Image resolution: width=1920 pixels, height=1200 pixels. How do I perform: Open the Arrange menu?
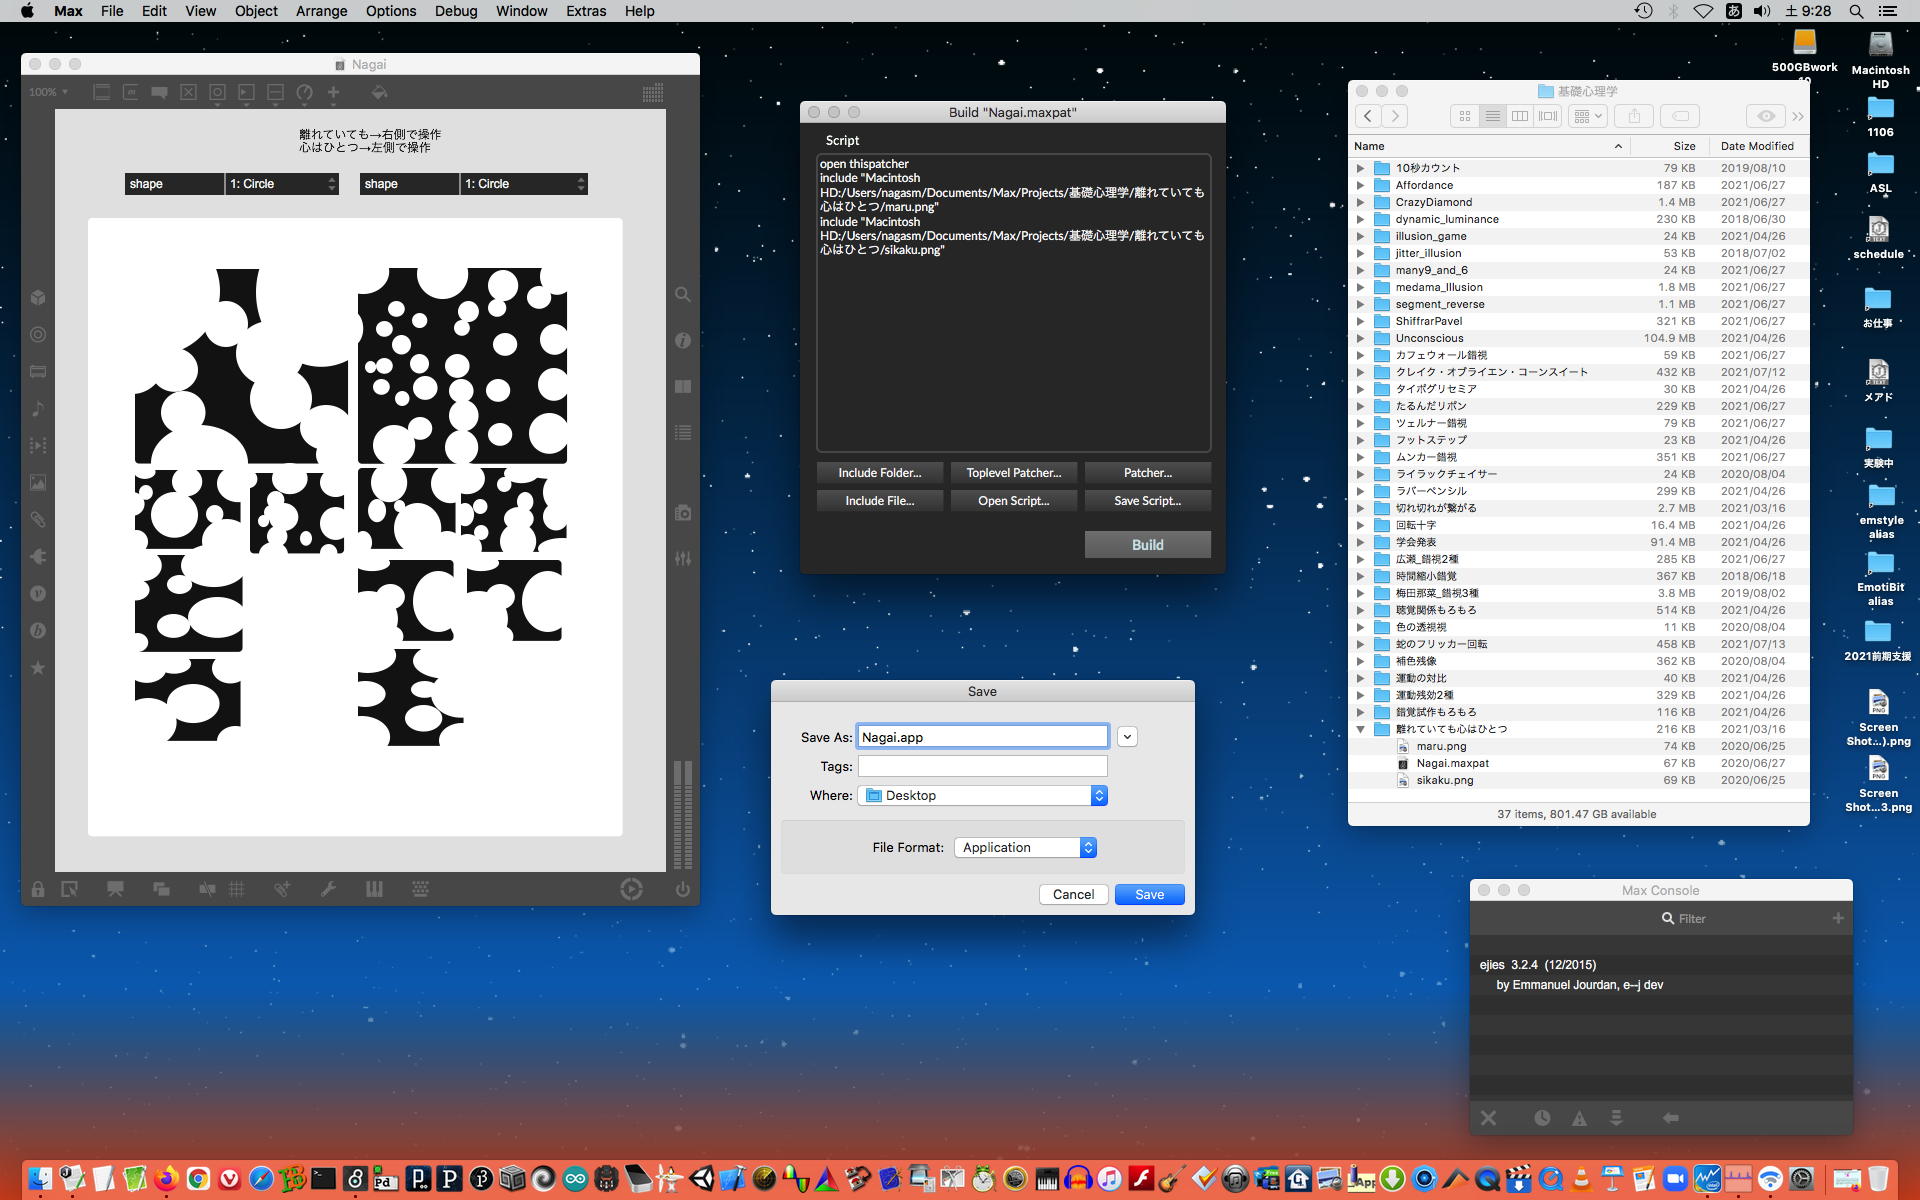click(321, 11)
